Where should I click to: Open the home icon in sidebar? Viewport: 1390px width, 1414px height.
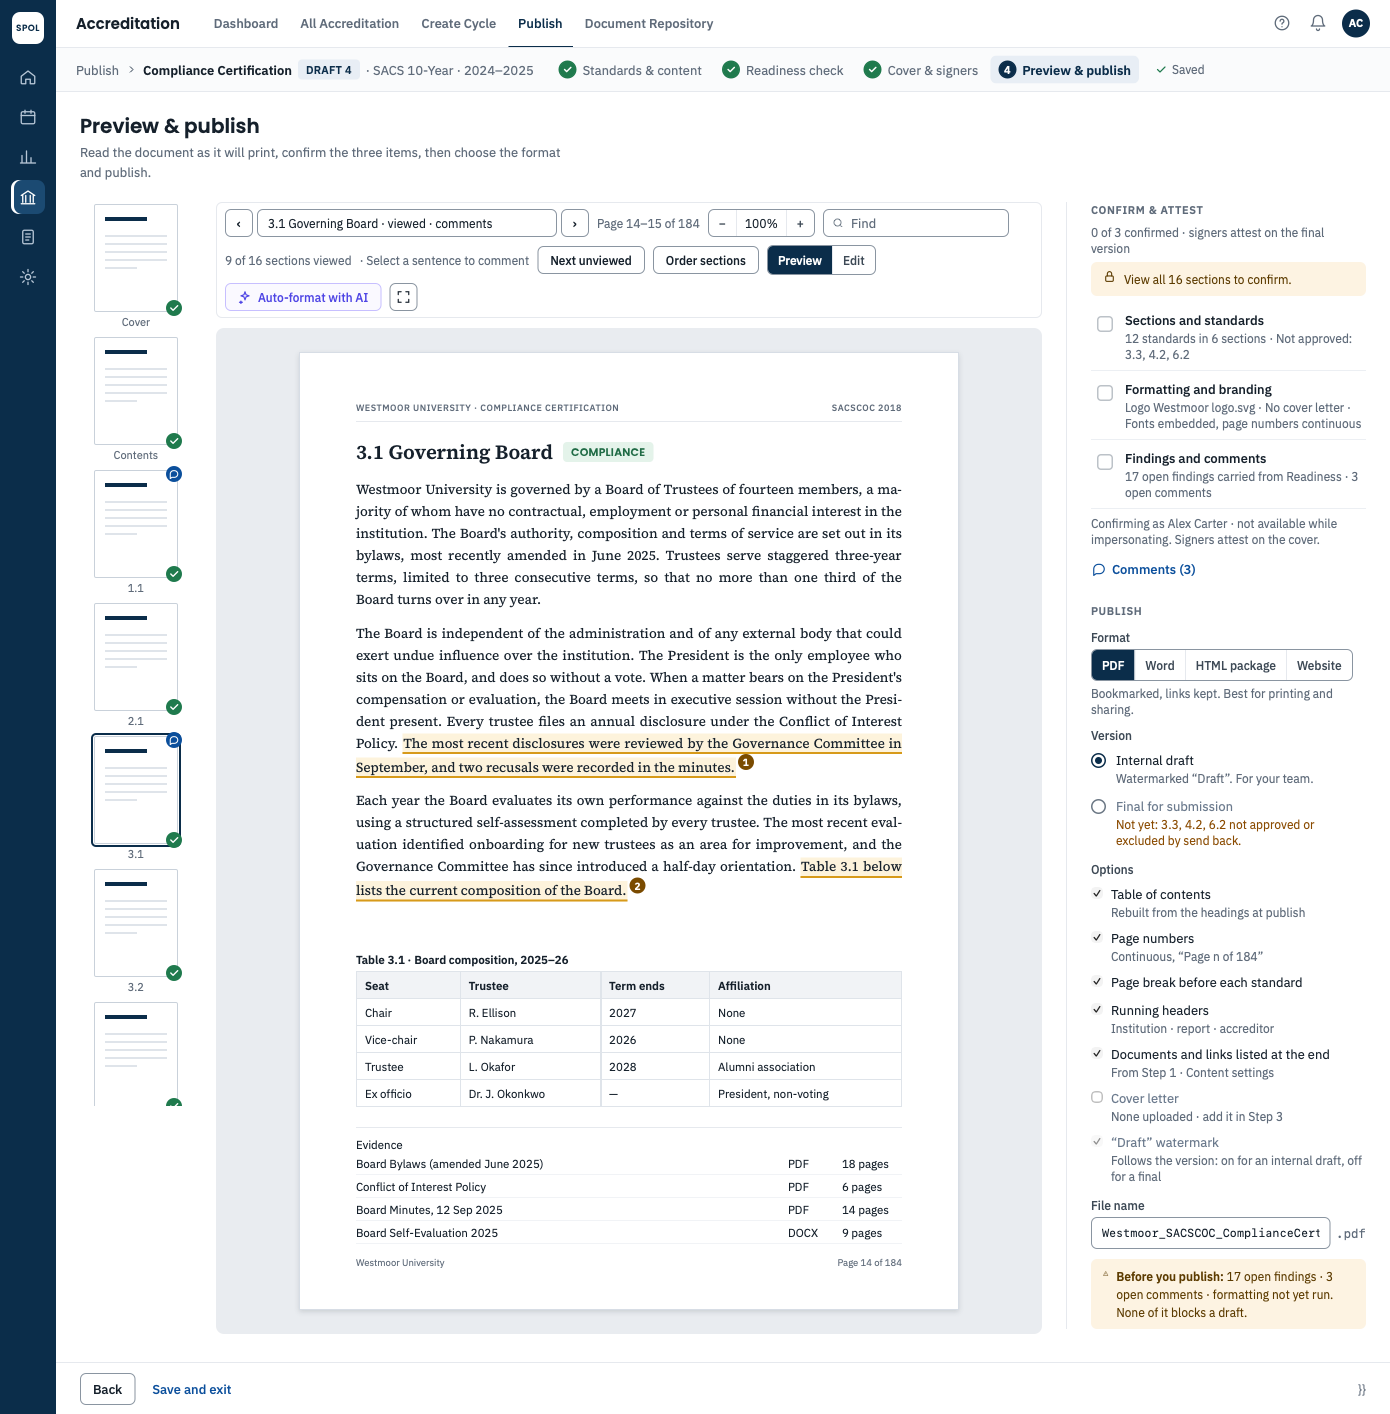coord(28,77)
